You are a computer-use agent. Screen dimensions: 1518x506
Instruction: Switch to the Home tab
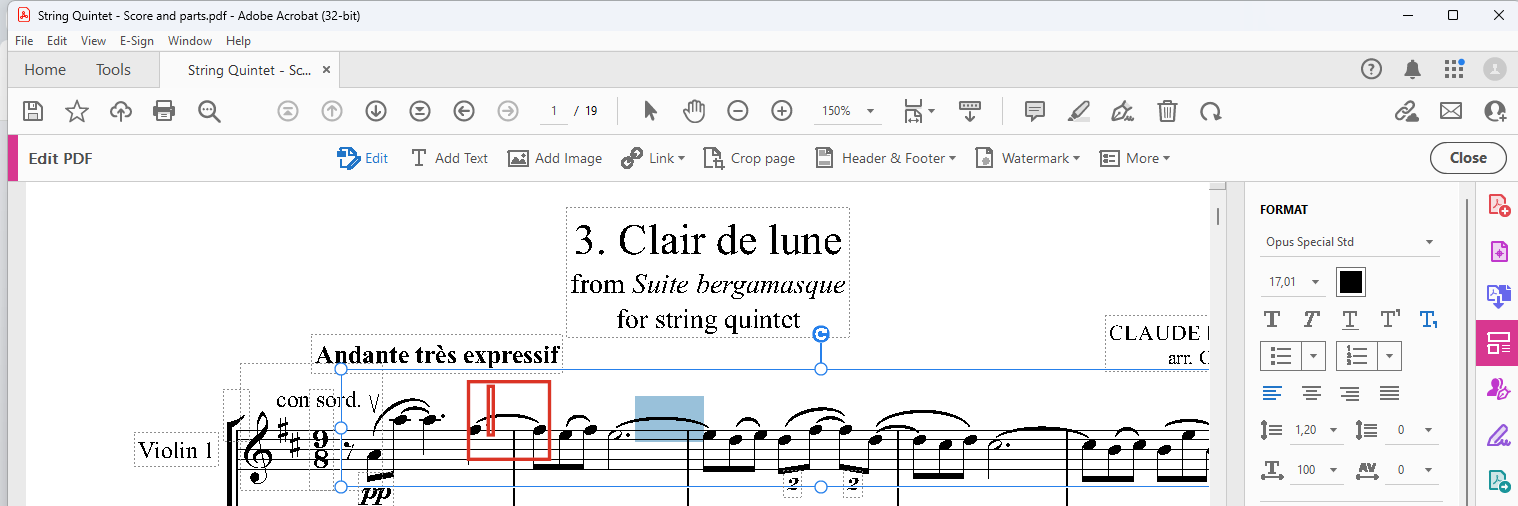(45, 70)
